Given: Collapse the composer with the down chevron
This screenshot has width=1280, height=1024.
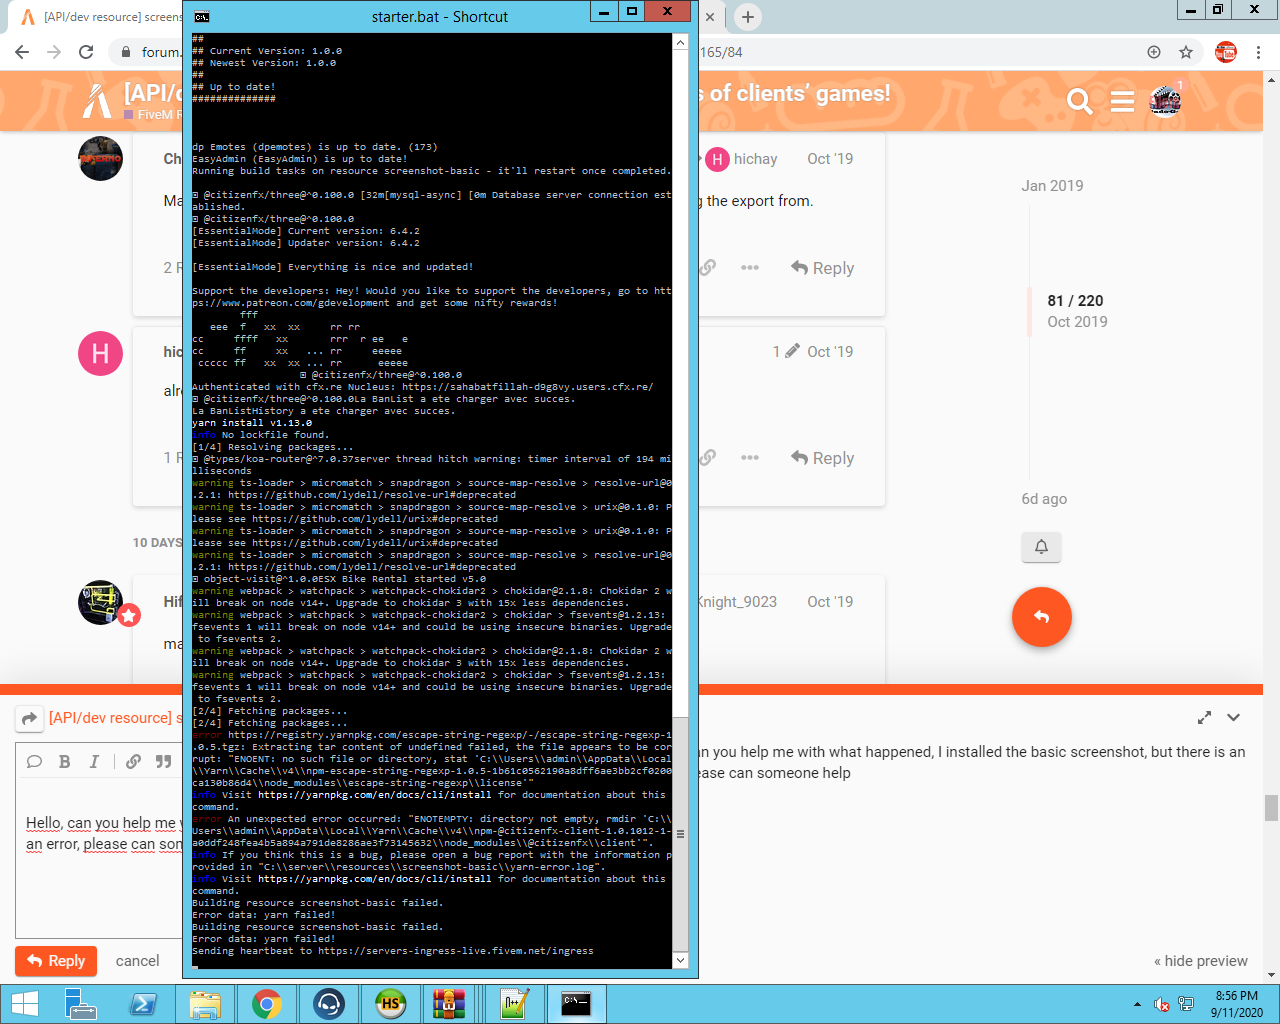Looking at the screenshot, I should (1236, 717).
